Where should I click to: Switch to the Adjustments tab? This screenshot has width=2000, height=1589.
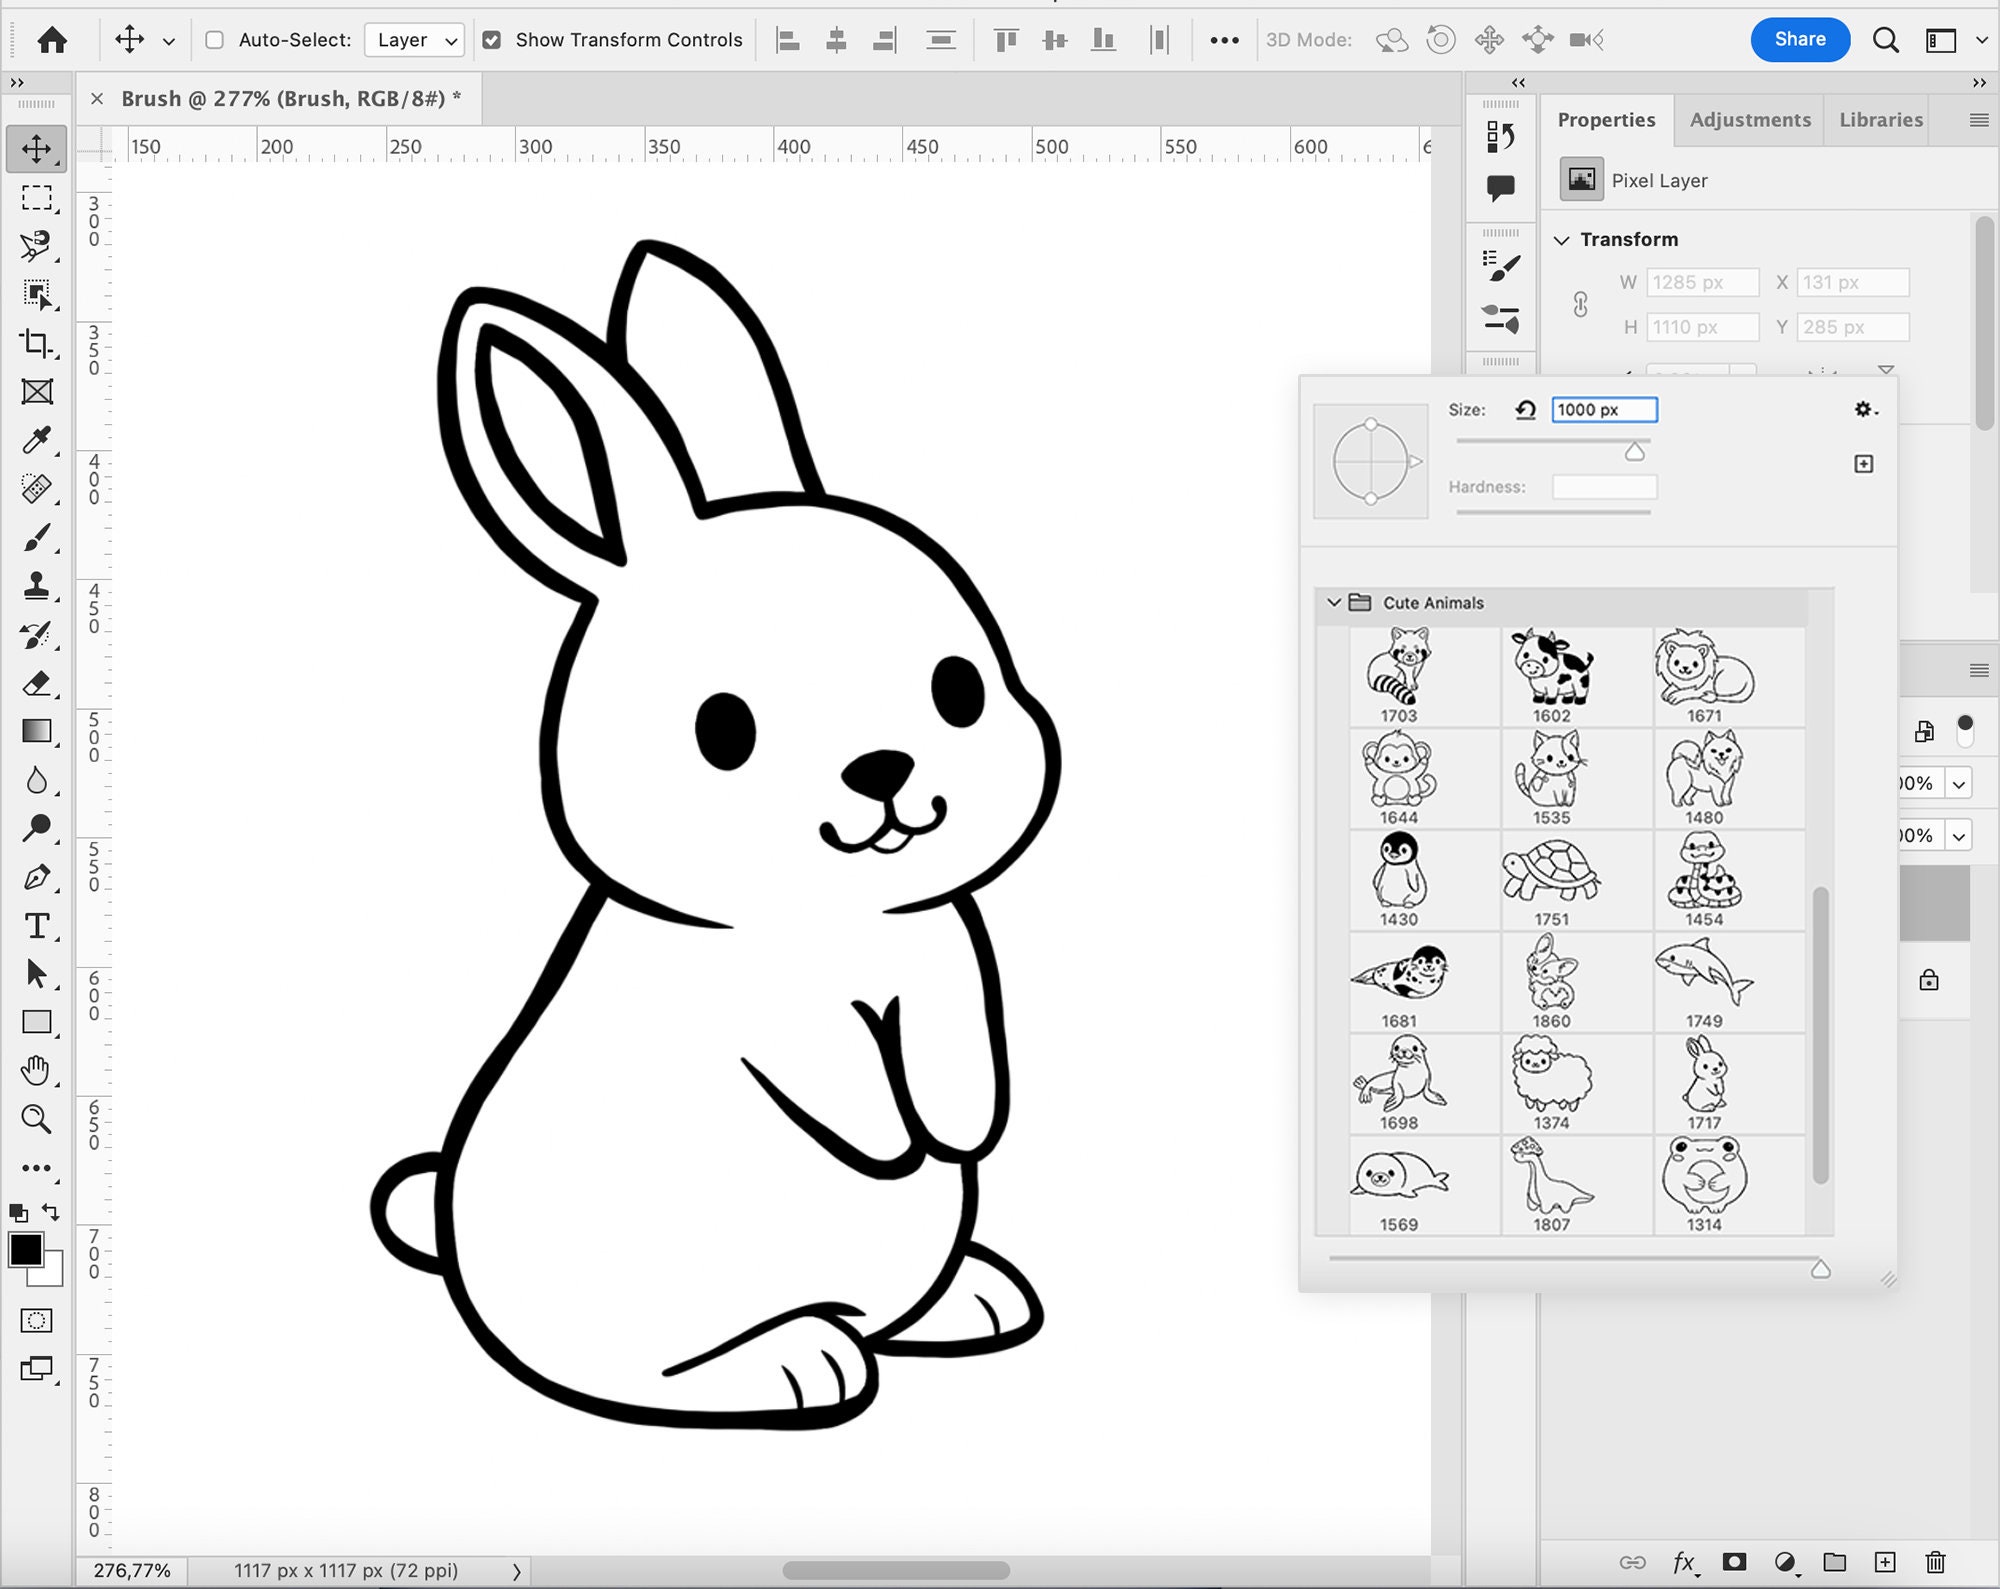click(x=1750, y=119)
